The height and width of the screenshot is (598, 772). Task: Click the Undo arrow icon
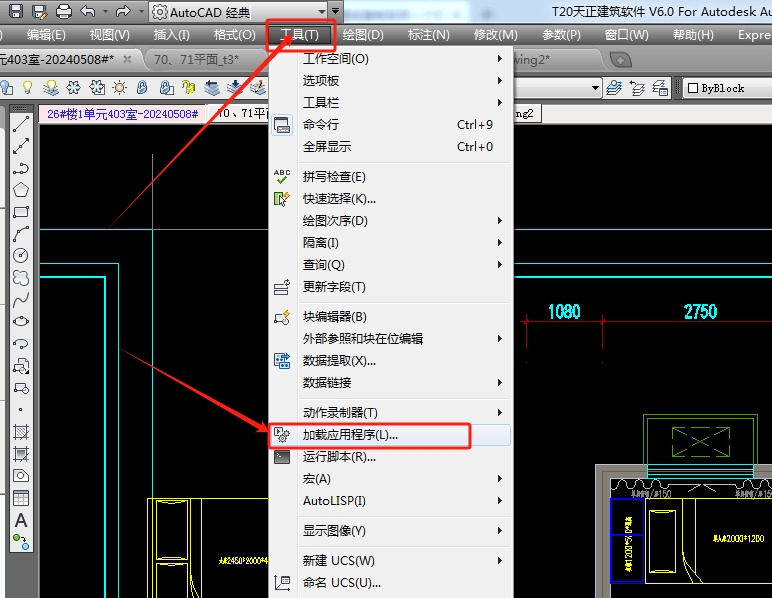88,12
